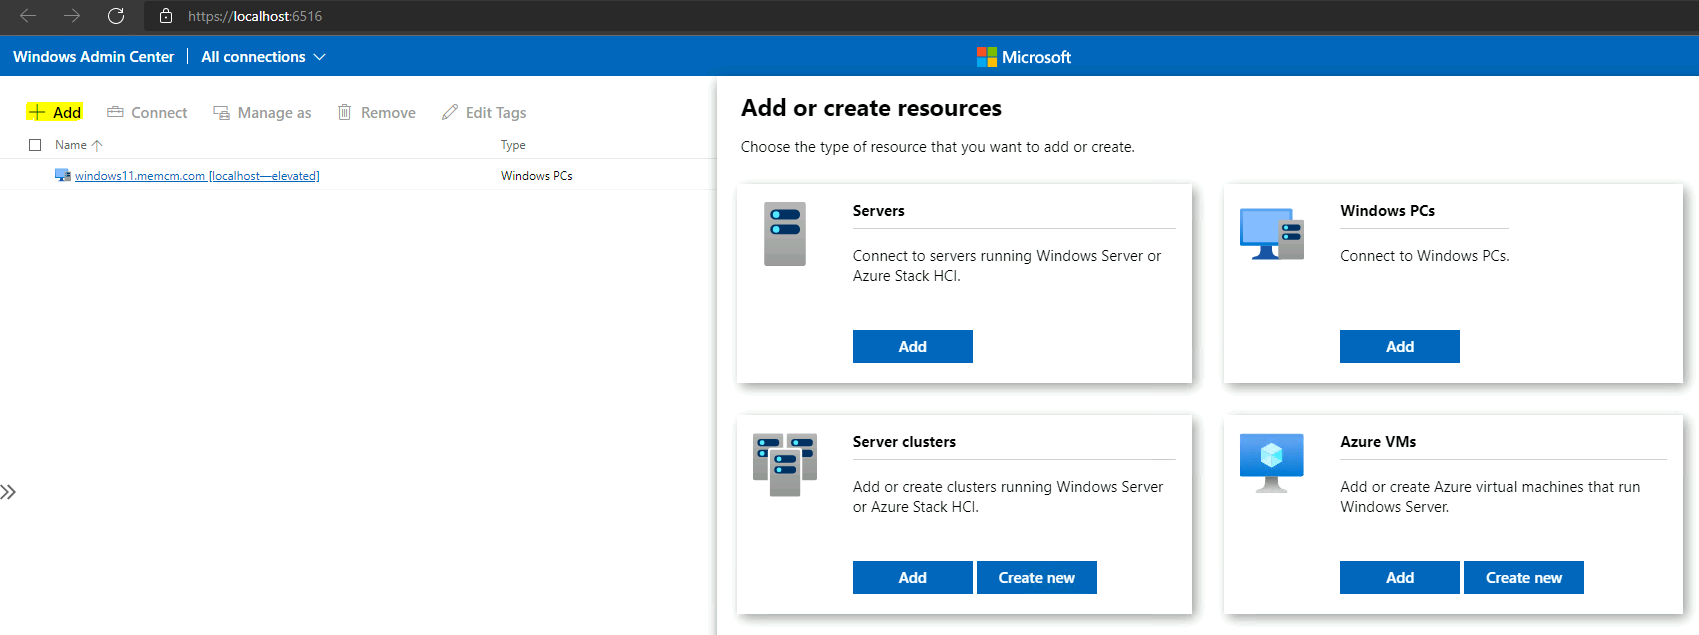Open Windows Admin Center home title
The image size is (1699, 635).
point(93,57)
